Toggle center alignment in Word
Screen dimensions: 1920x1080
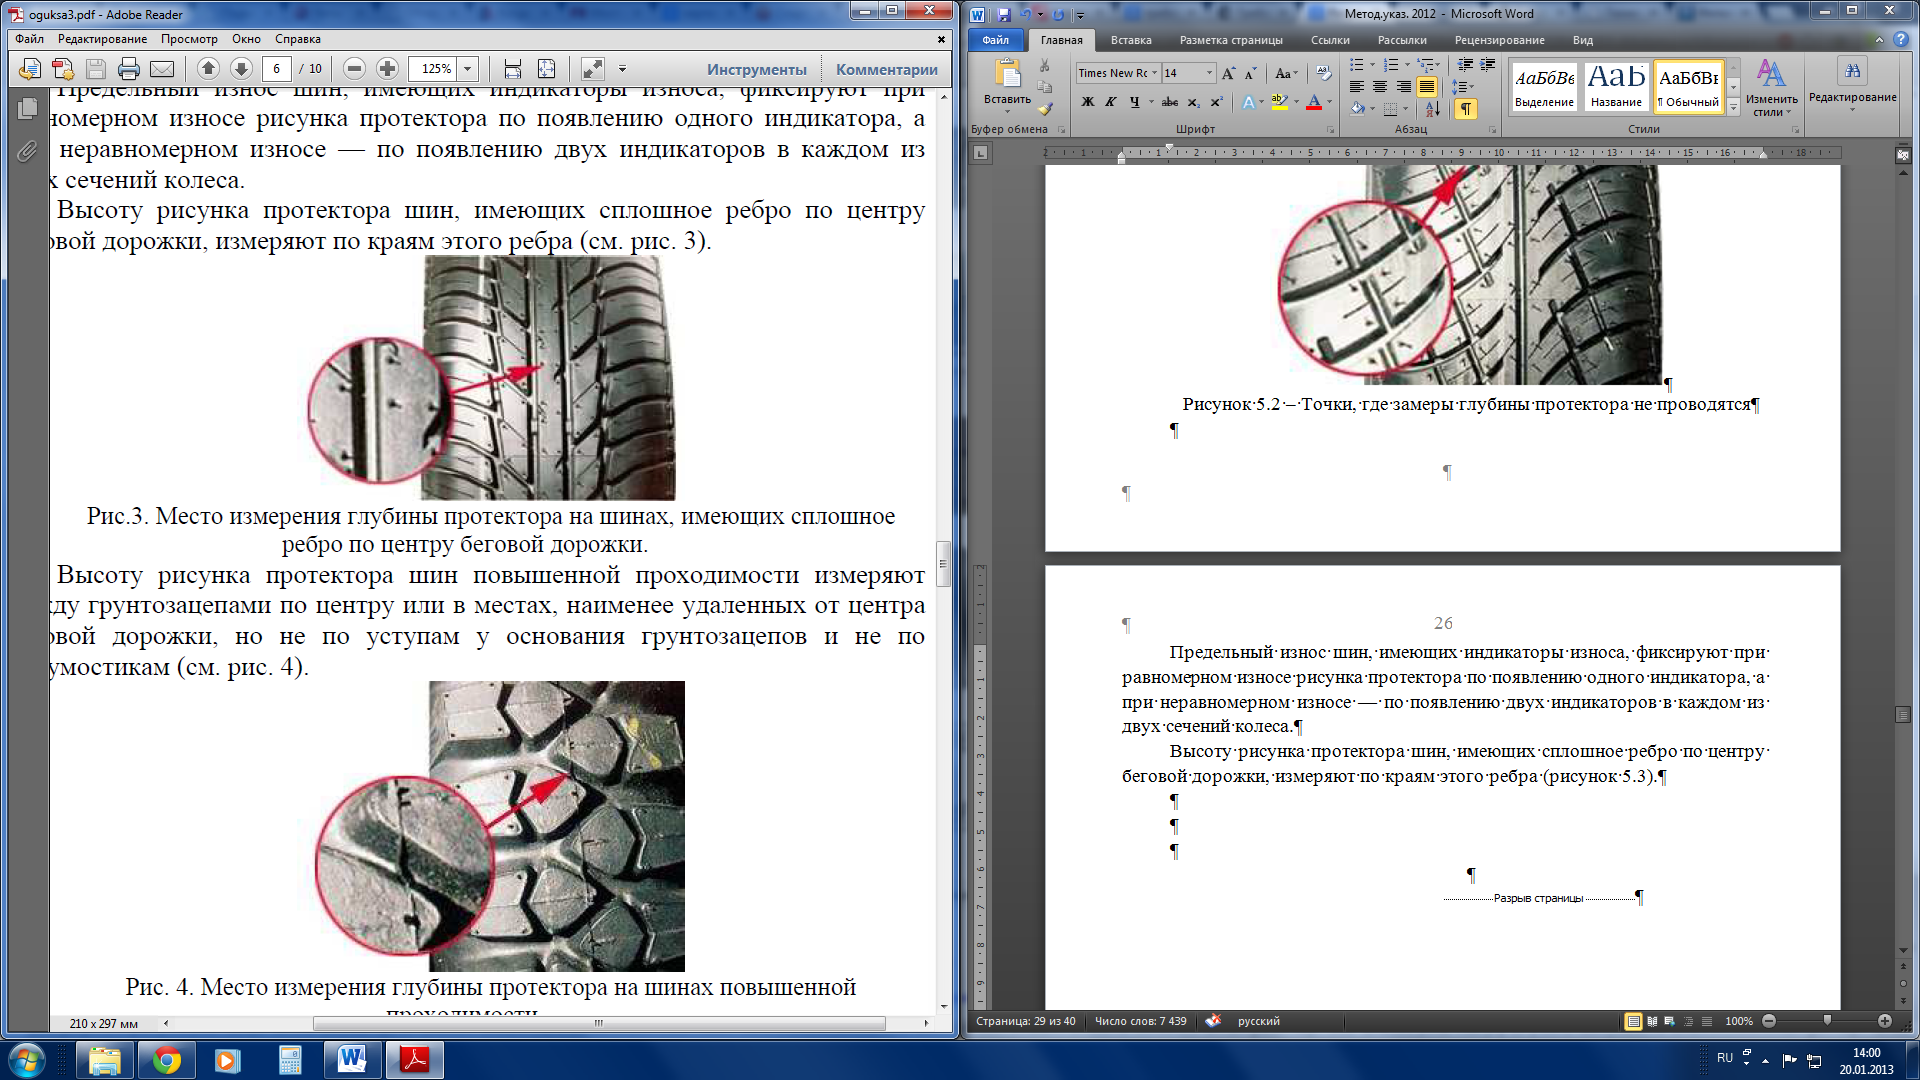click(x=1380, y=87)
